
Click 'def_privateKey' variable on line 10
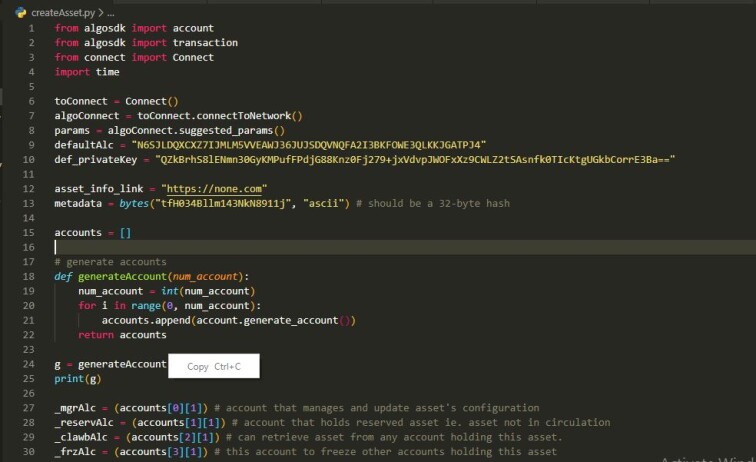click(95, 160)
